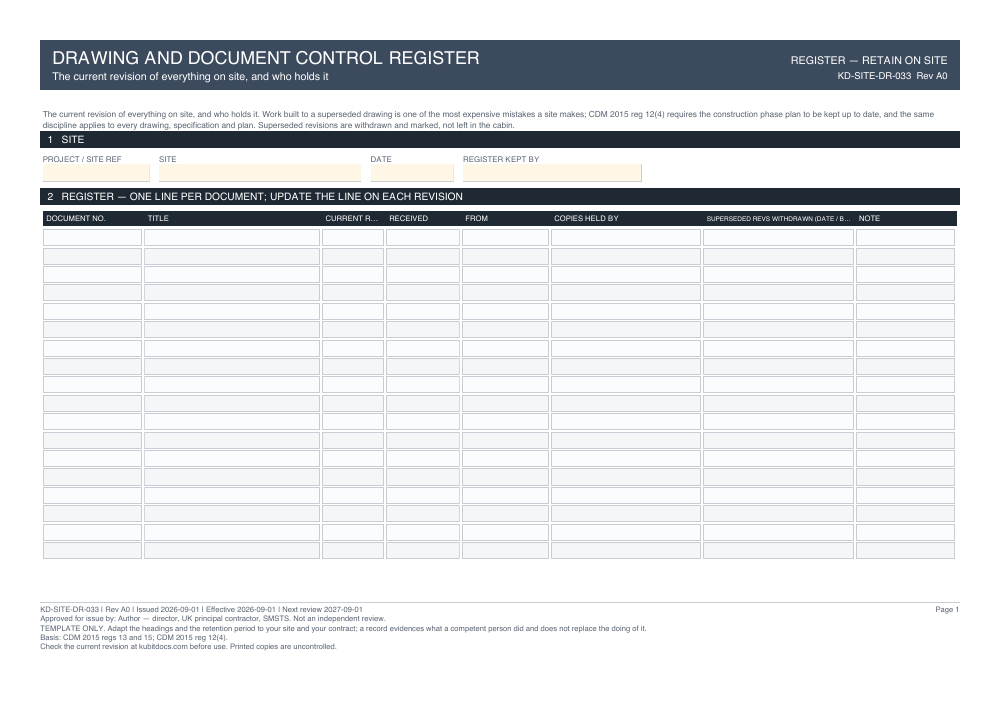This screenshot has height=708, width=1000.
Task: Click the 'TEMPLATE ONLY' footer line
Action: tap(343, 629)
